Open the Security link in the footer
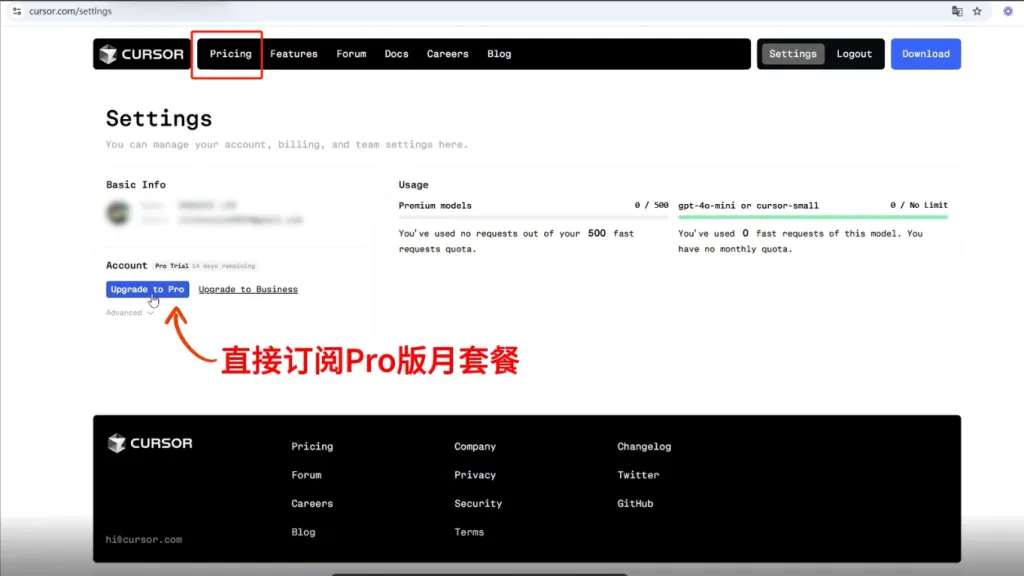1024x576 pixels. coord(478,504)
